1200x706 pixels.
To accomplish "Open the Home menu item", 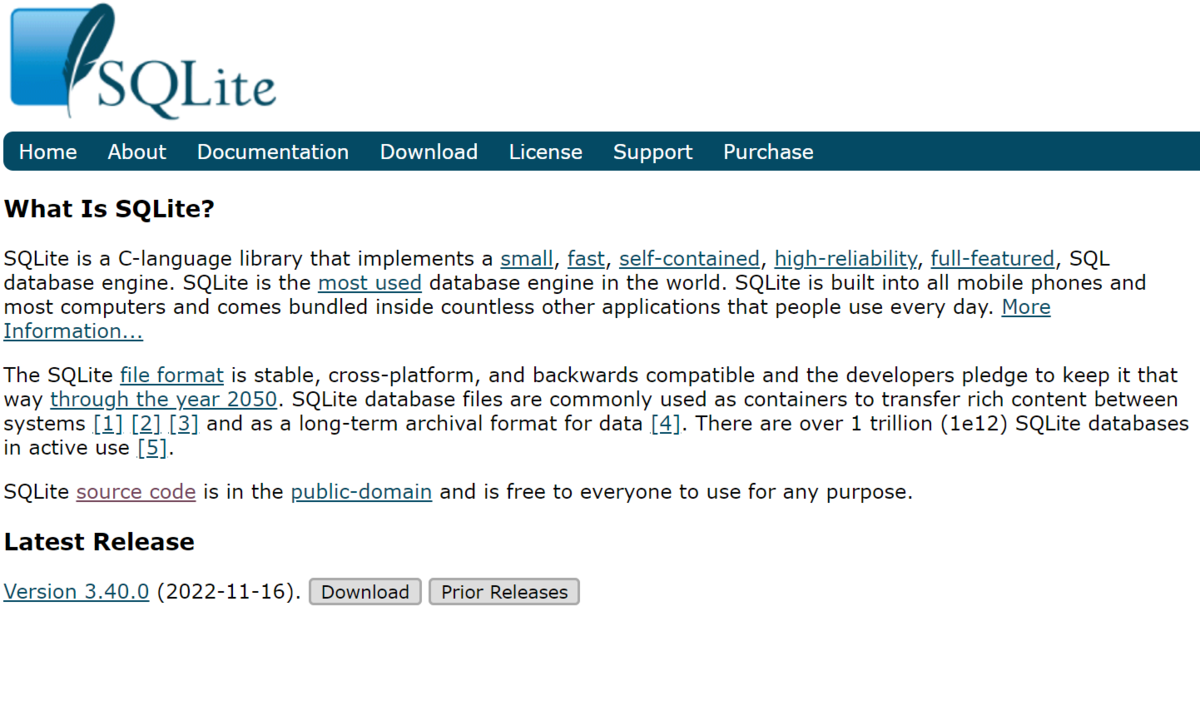I will [x=48, y=152].
